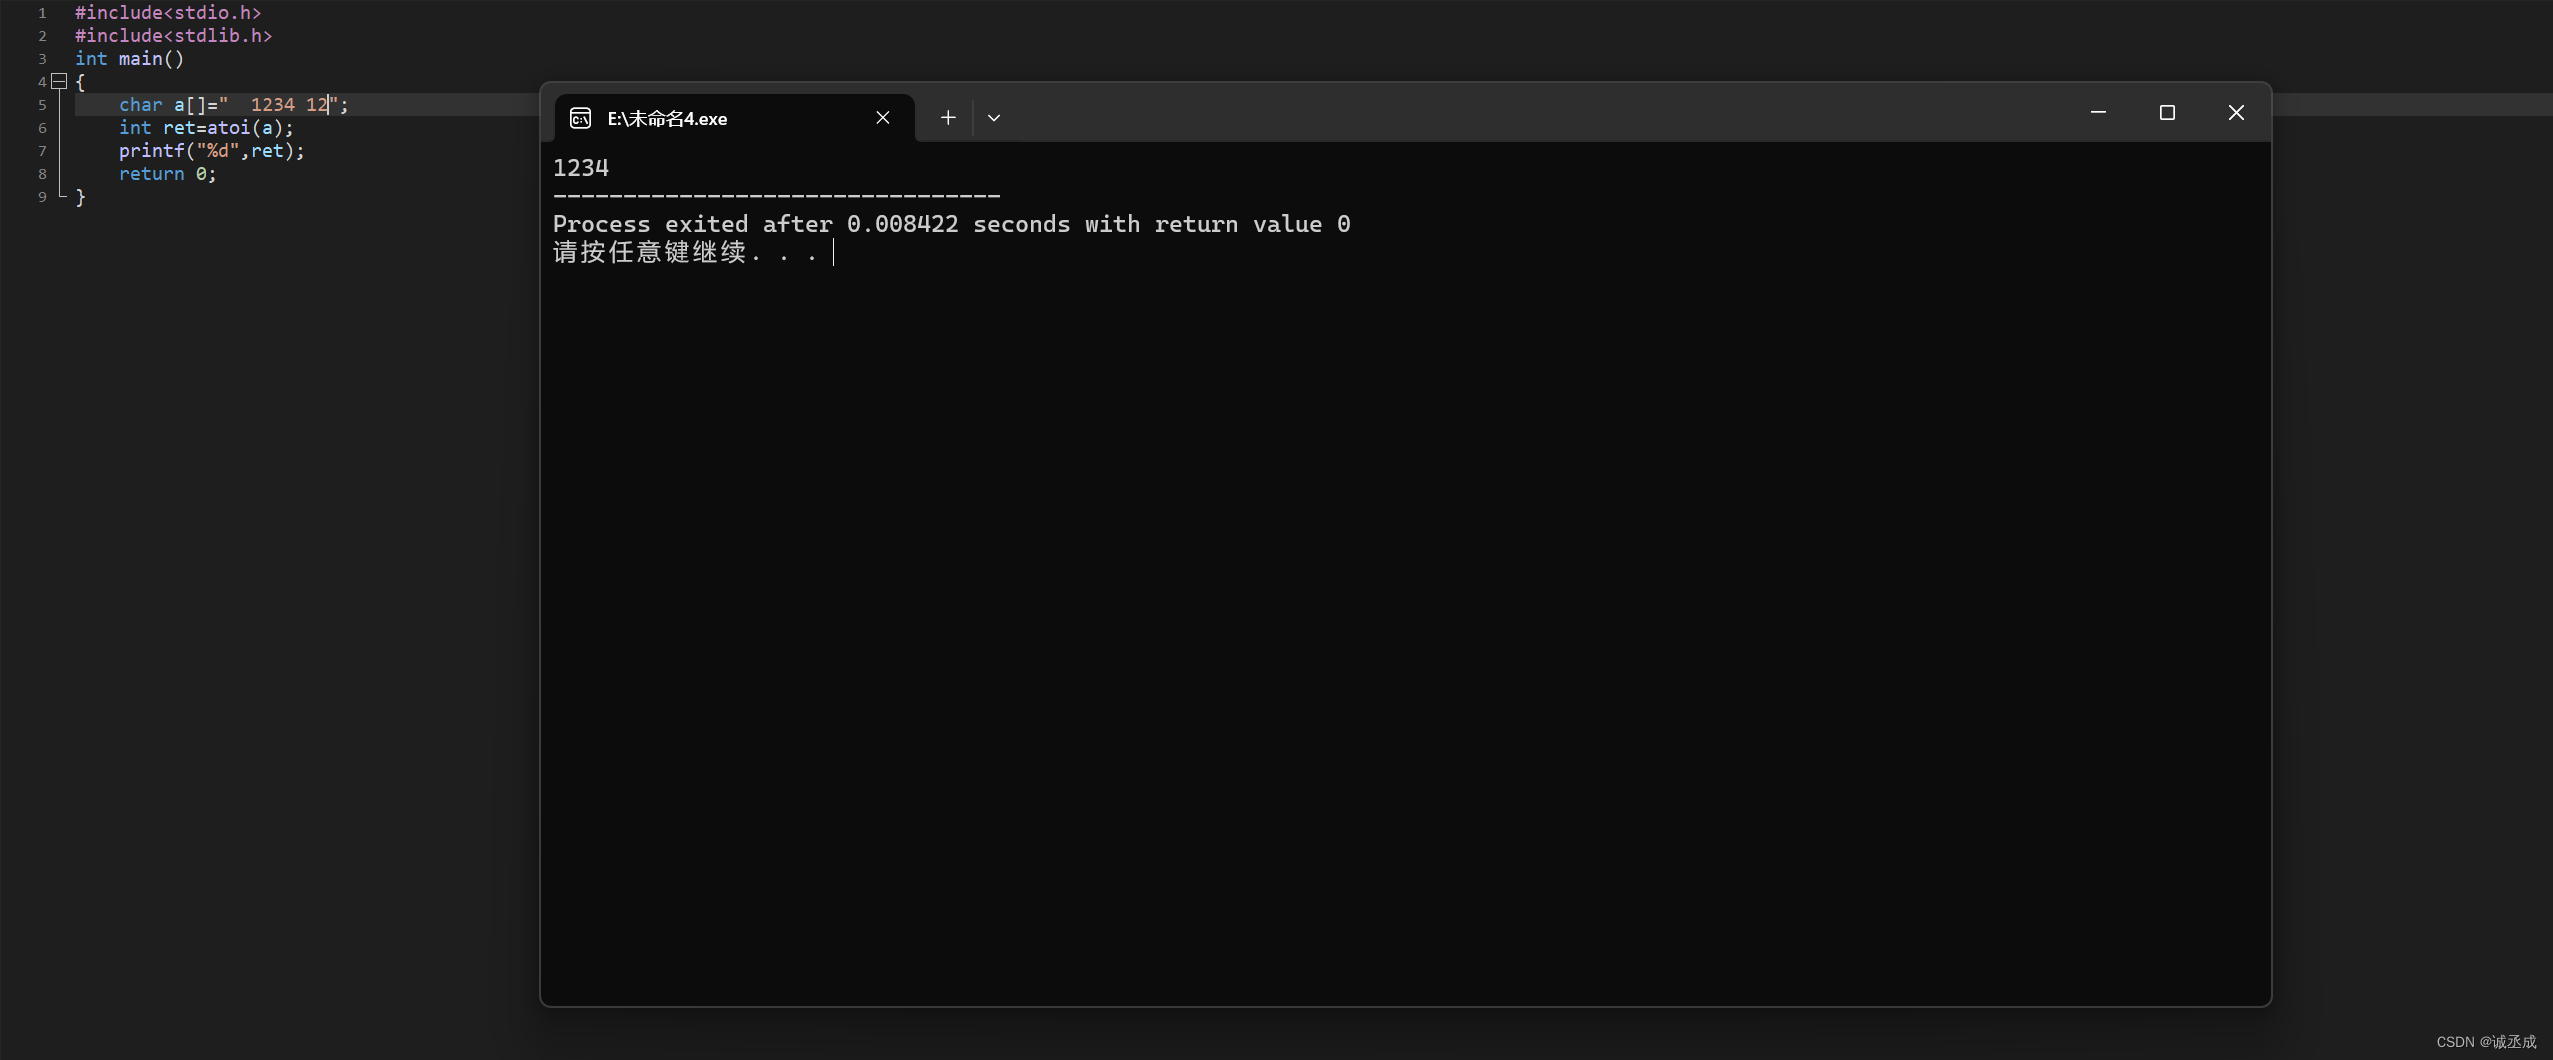Click the return 0 statement
This screenshot has width=2553, height=1060.
(167, 174)
